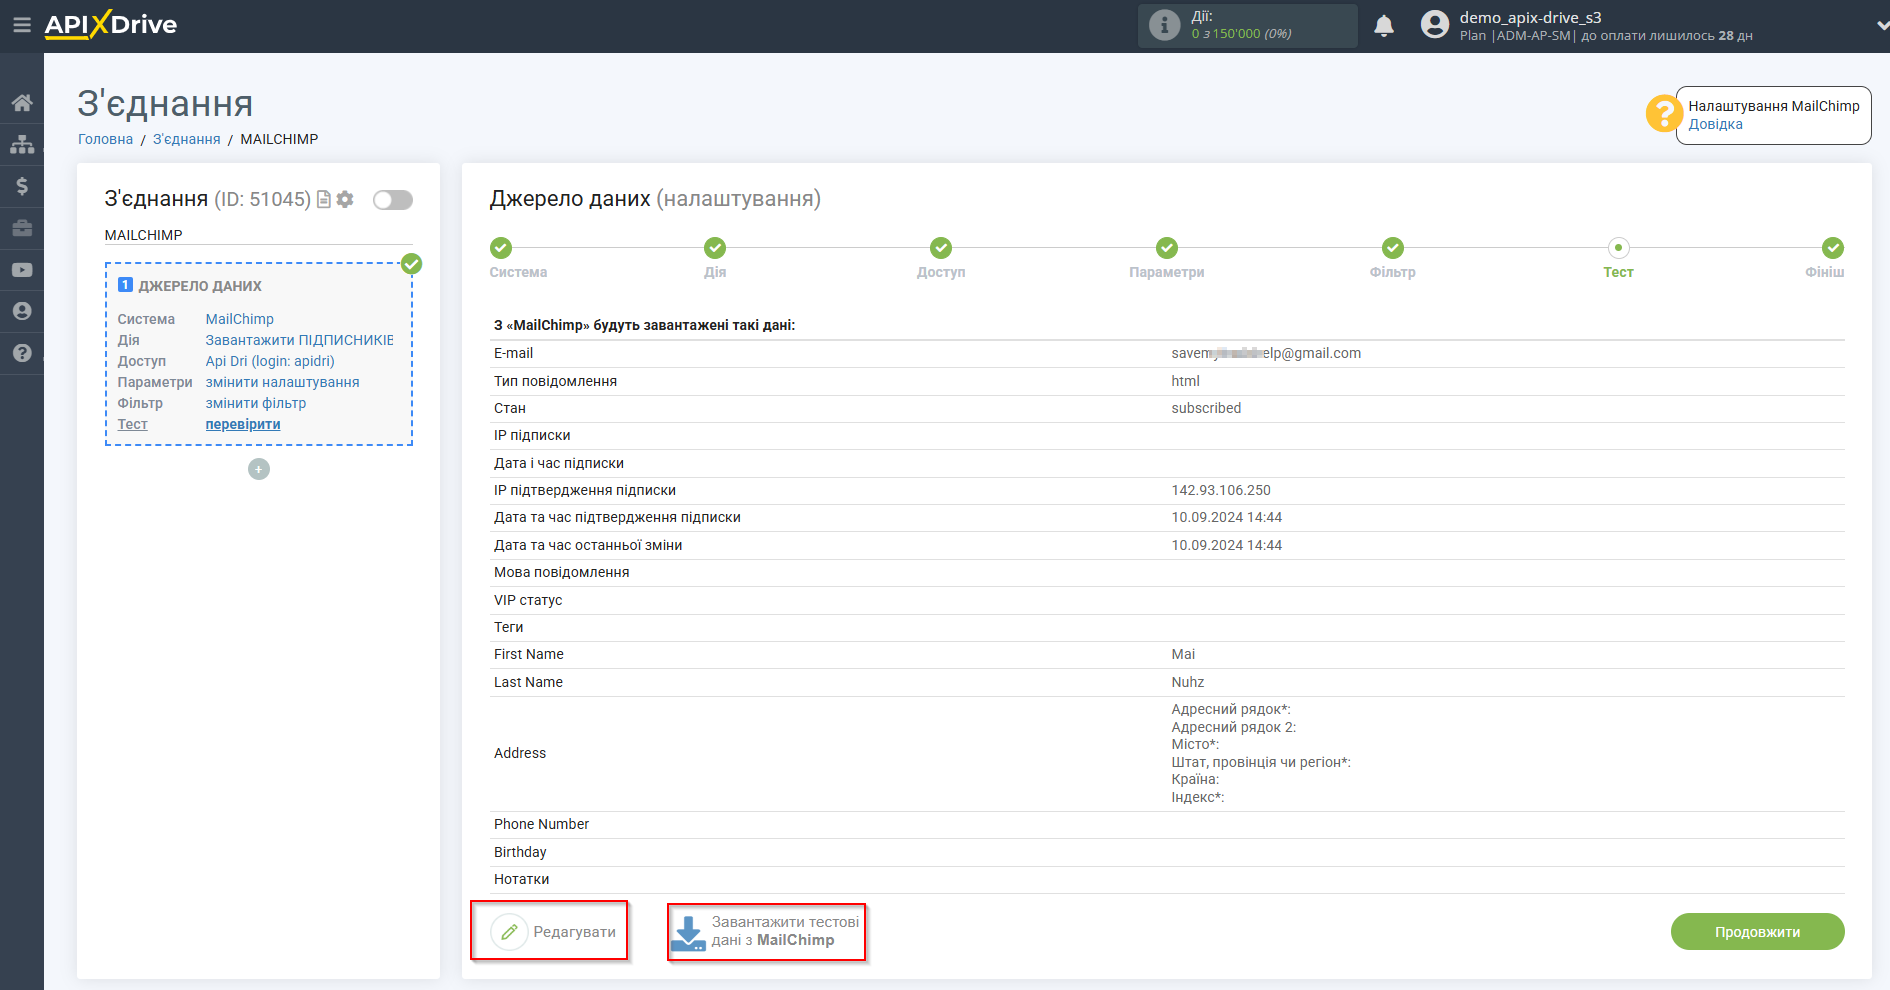Go to the Тест step

click(1619, 258)
